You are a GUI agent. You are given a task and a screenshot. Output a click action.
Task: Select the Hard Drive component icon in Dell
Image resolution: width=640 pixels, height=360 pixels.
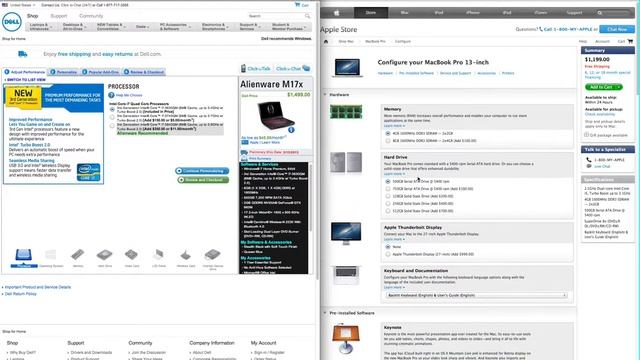(x=104, y=256)
